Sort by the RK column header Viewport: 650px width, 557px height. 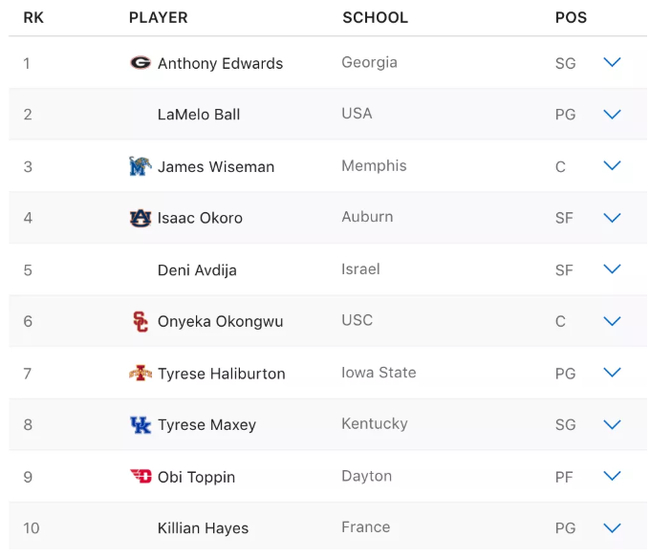click(x=33, y=18)
